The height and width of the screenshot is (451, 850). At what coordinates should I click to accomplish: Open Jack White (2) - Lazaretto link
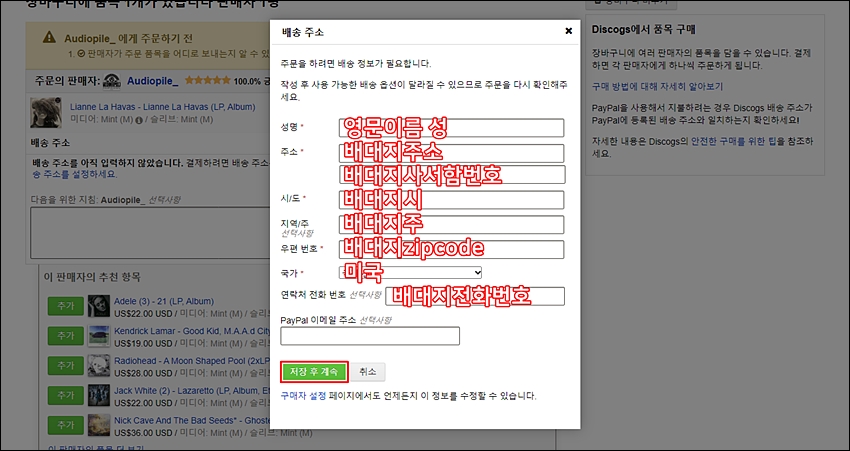pyautogui.click(x=192, y=391)
